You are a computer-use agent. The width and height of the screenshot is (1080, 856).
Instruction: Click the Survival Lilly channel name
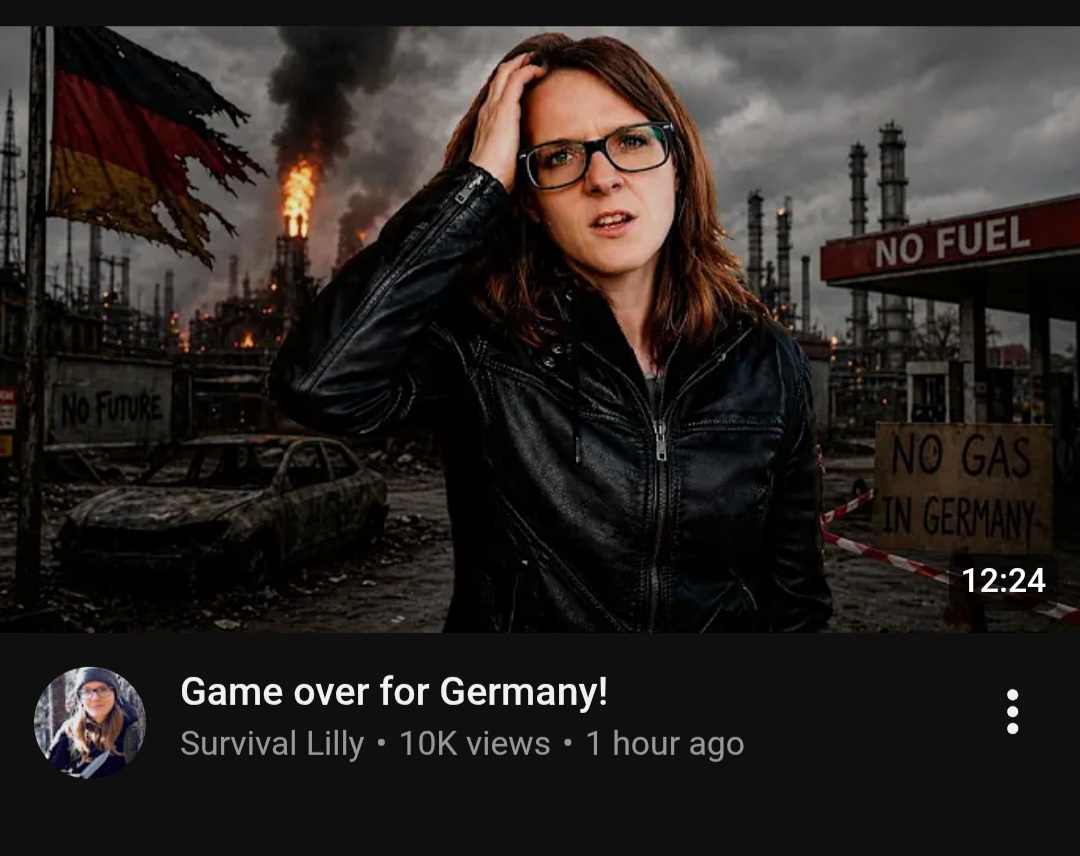click(x=272, y=744)
